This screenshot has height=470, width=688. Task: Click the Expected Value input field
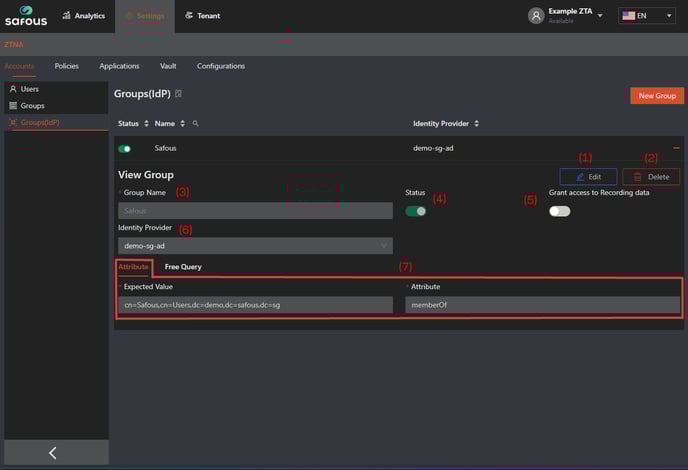pyautogui.click(x=255, y=304)
